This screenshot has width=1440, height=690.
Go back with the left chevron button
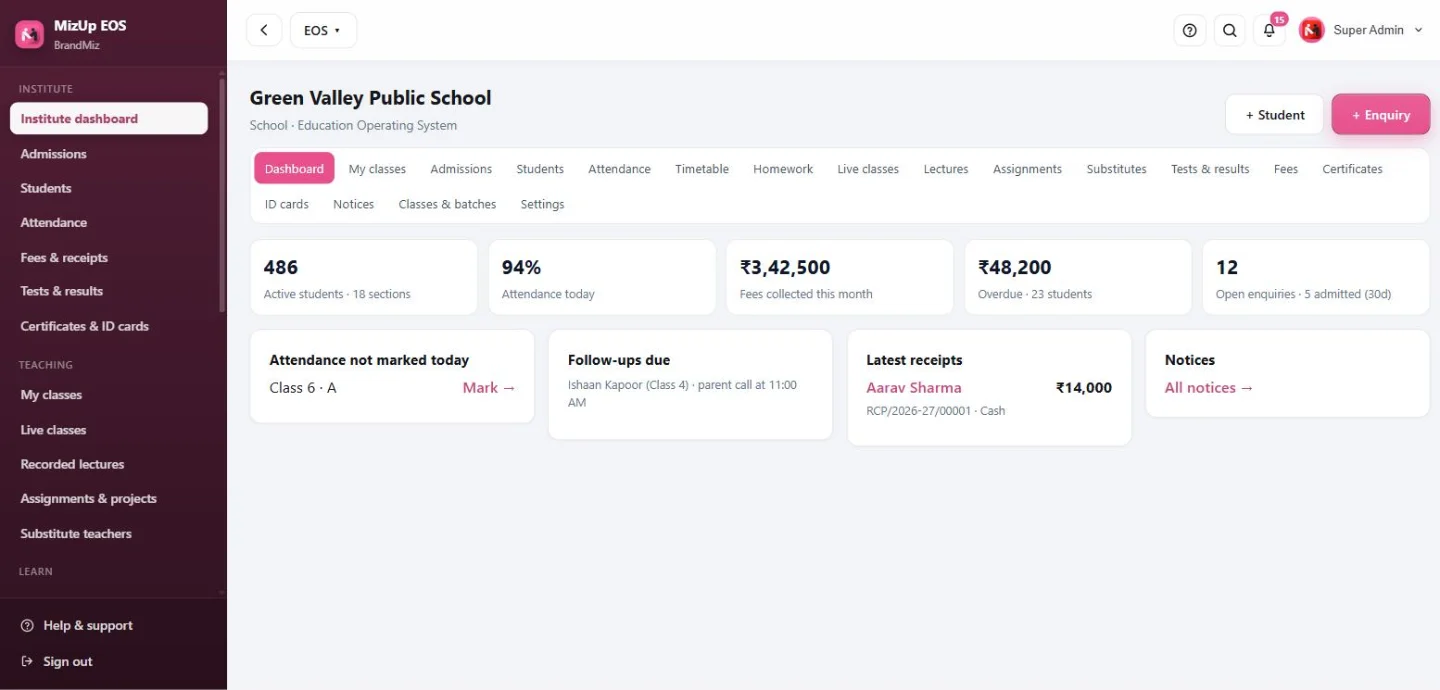264,30
